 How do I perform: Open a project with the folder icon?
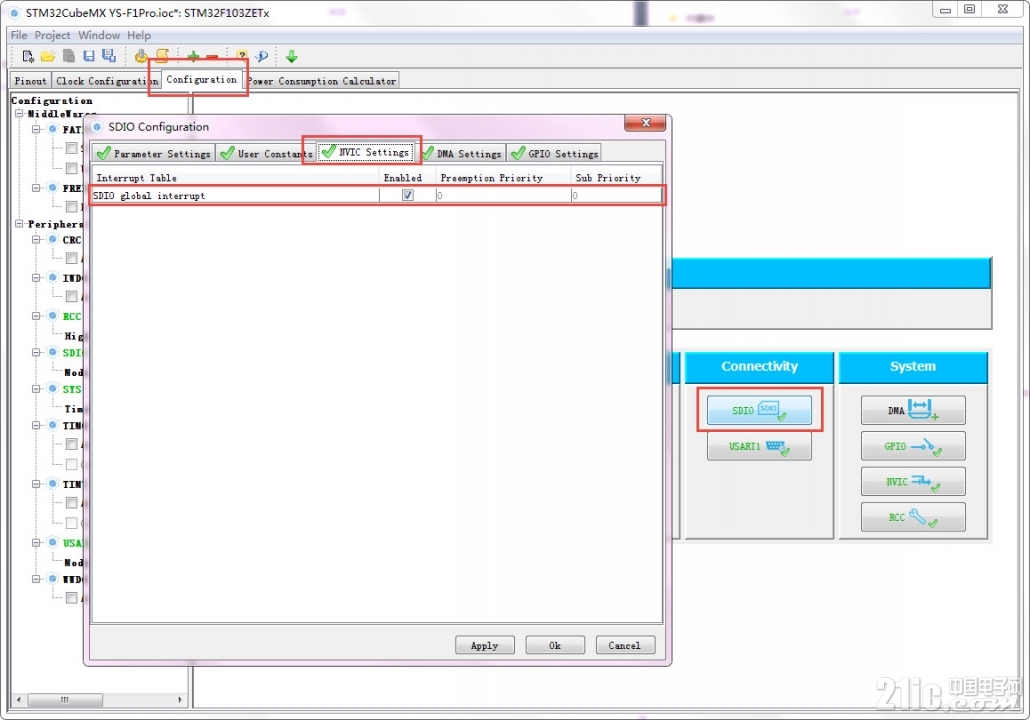(48, 56)
